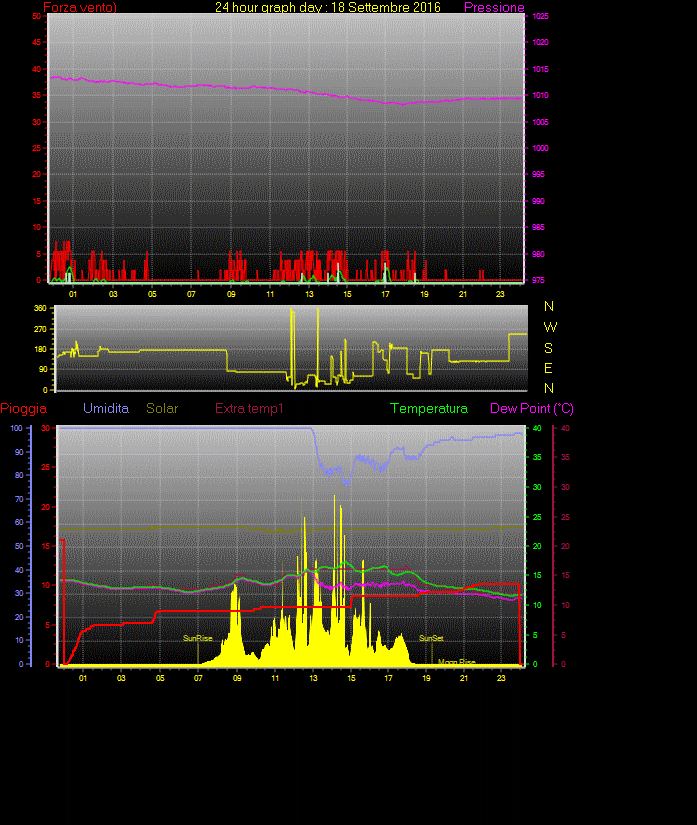The width and height of the screenshot is (697, 825).
Task: Click the W compass direction letter
Action: tap(549, 327)
